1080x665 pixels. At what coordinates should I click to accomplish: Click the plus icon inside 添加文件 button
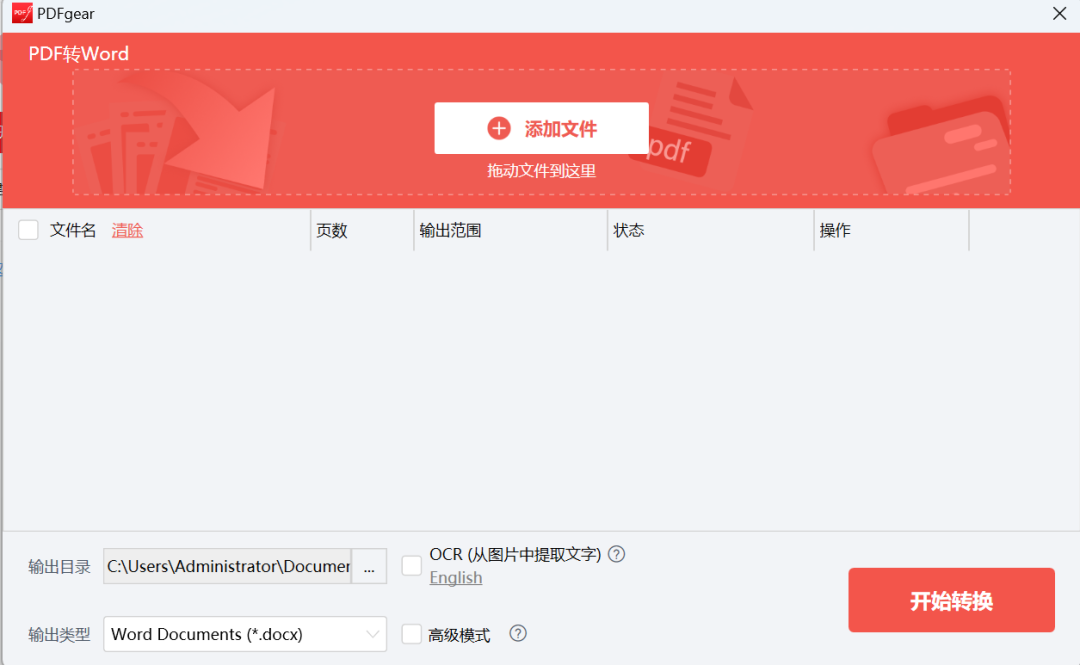pyautogui.click(x=498, y=127)
